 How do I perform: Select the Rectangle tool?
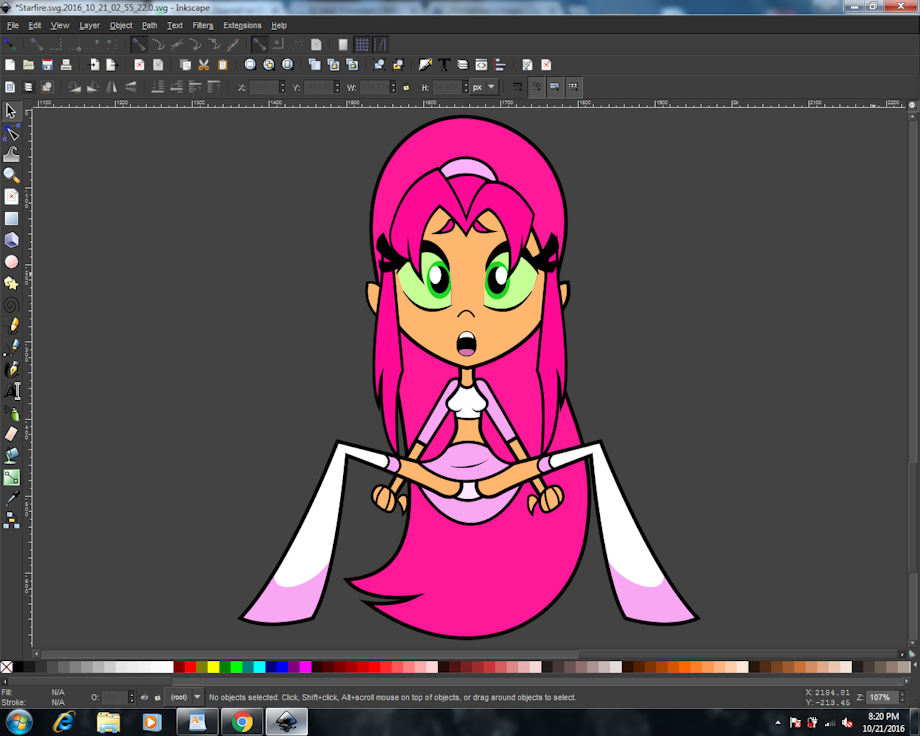[x=11, y=218]
